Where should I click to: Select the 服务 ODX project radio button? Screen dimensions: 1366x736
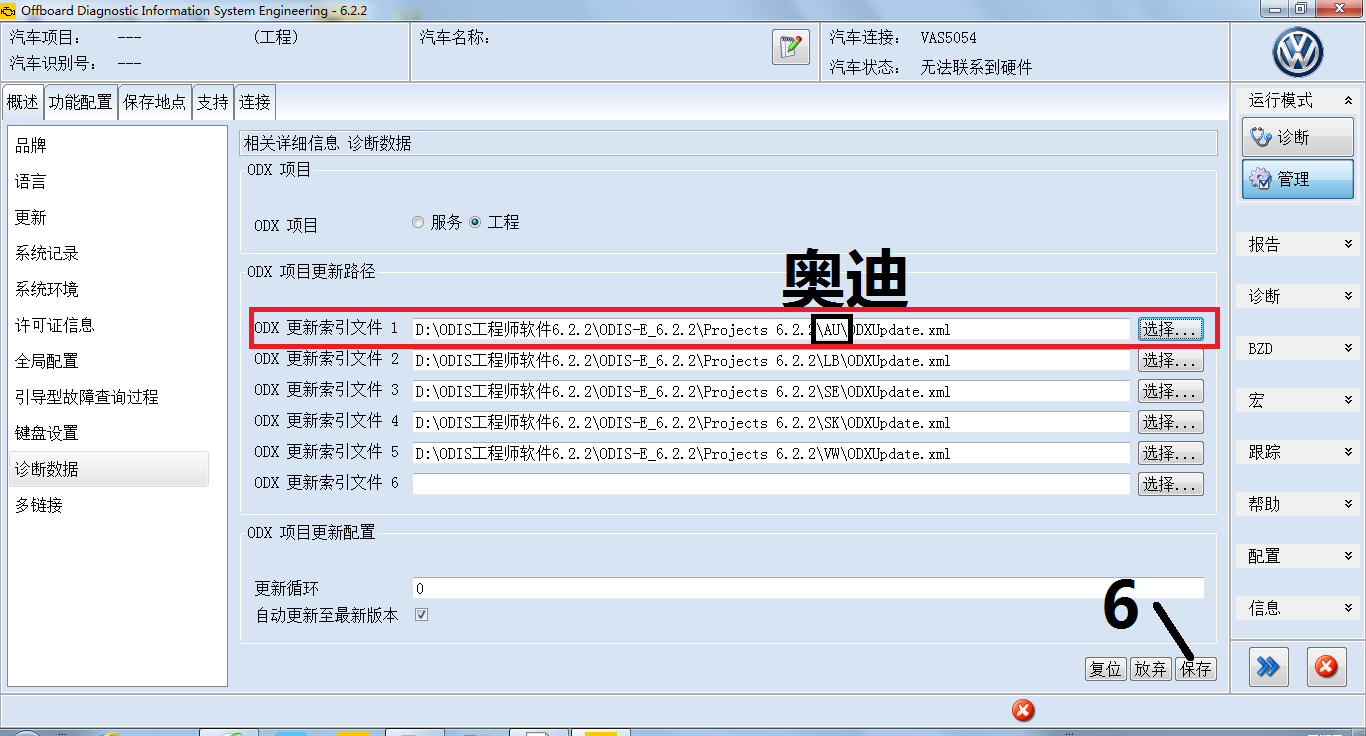pyautogui.click(x=418, y=223)
